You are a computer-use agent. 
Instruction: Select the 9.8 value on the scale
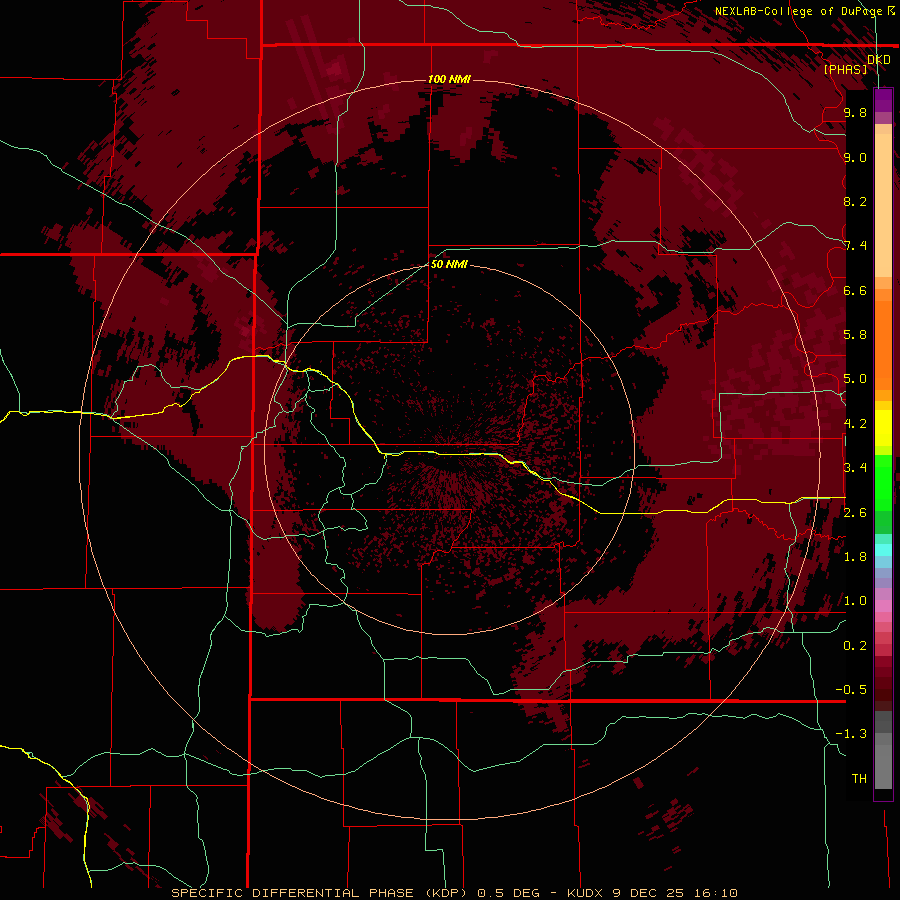855,112
